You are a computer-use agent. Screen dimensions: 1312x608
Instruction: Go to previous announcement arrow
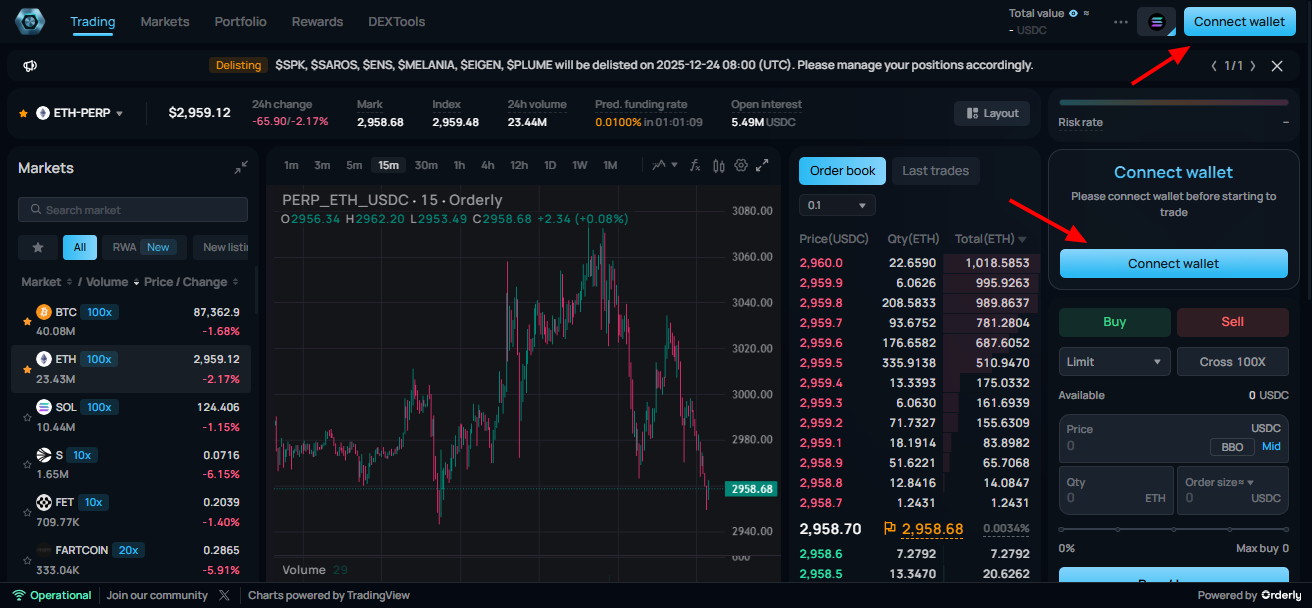pyautogui.click(x=1214, y=66)
